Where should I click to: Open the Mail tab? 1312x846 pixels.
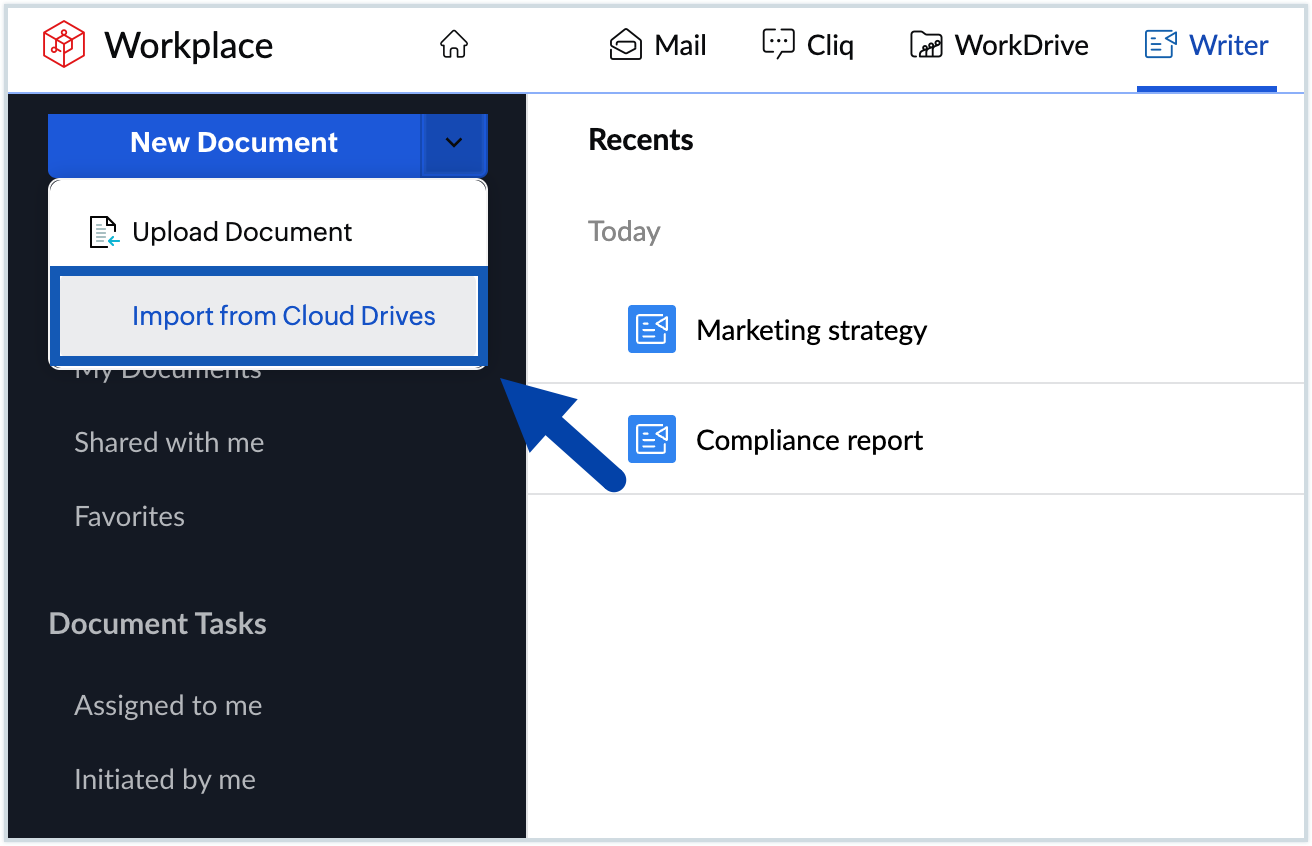[x=657, y=44]
